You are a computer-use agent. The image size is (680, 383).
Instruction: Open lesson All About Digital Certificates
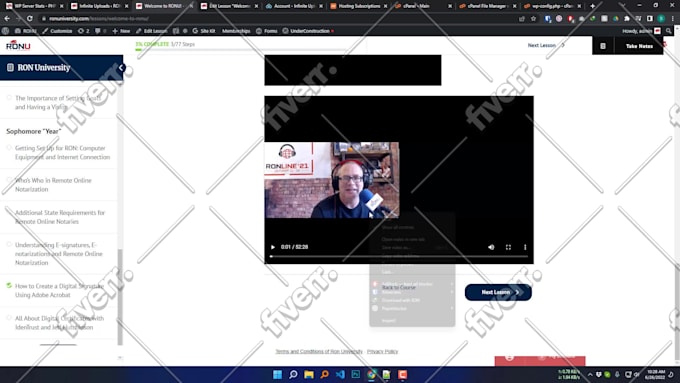pos(59,323)
